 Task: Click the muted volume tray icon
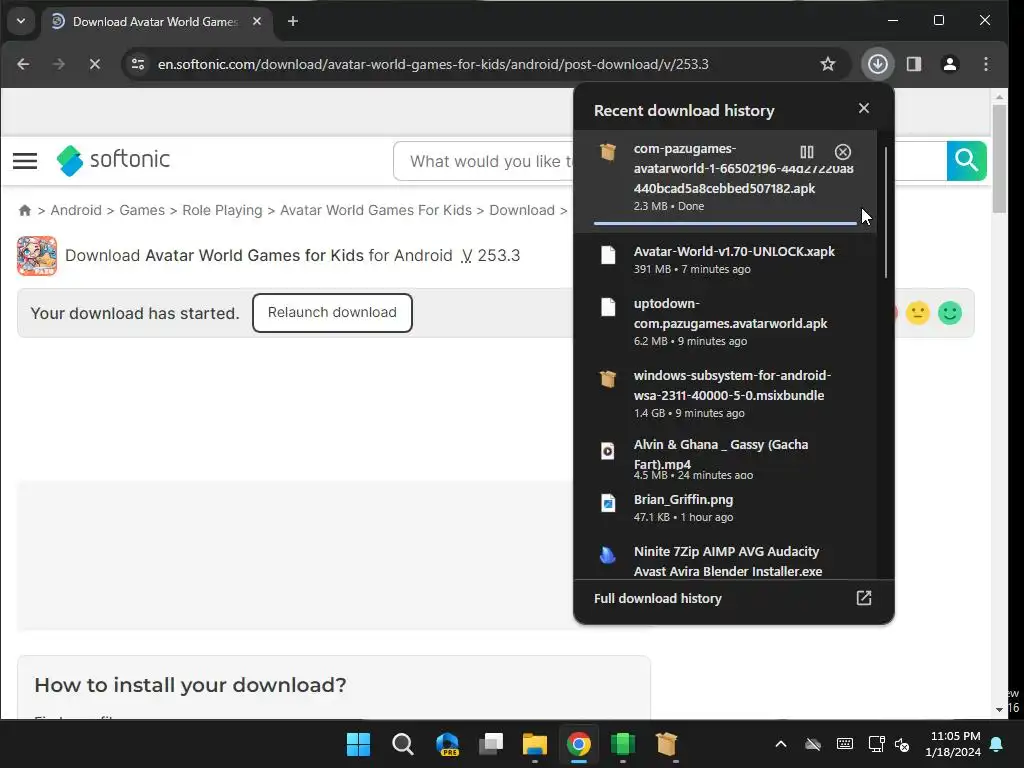pos(902,744)
